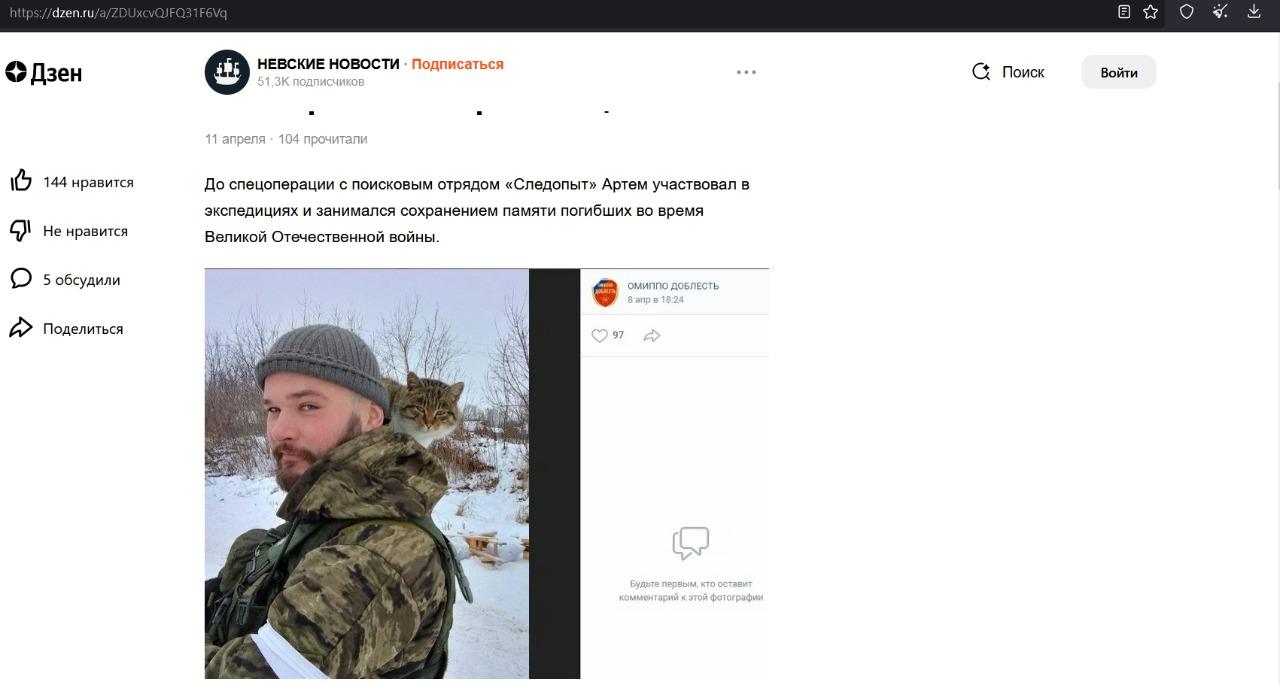Share the article via arrow icon
This screenshot has width=1280, height=685.
pyautogui.click(x=21, y=328)
